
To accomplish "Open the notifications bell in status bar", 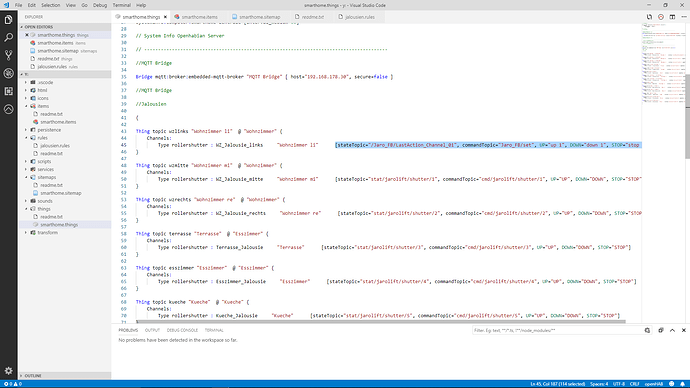I will [683, 384].
